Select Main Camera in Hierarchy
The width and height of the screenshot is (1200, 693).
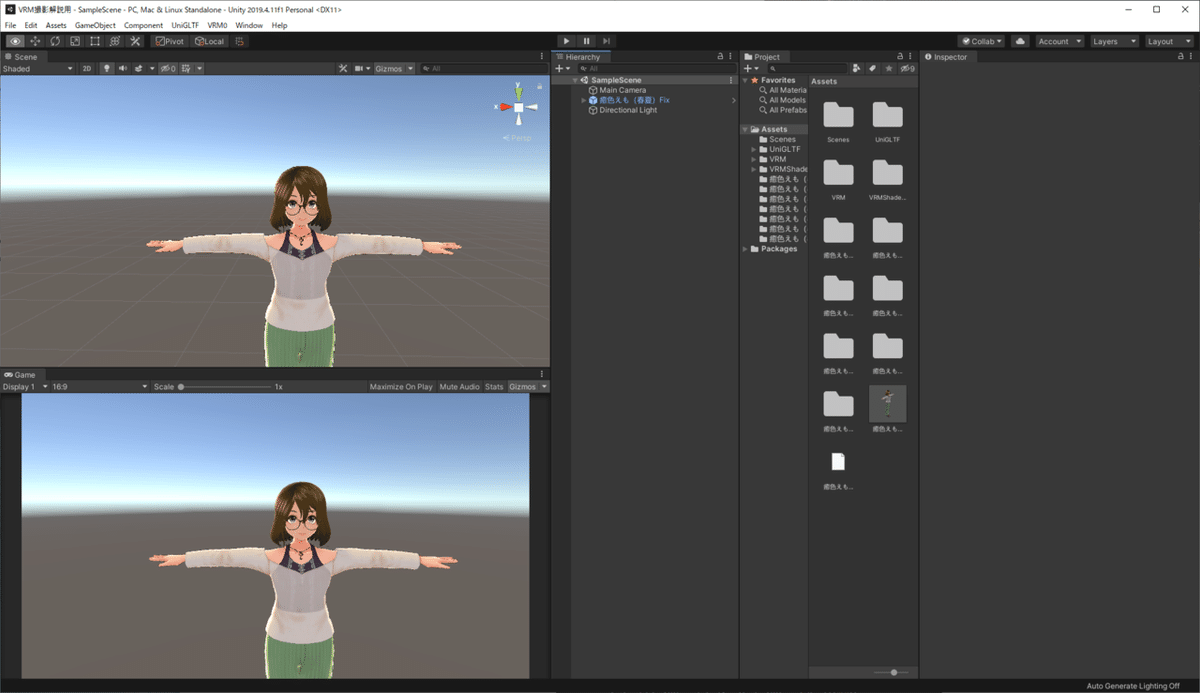click(x=622, y=90)
